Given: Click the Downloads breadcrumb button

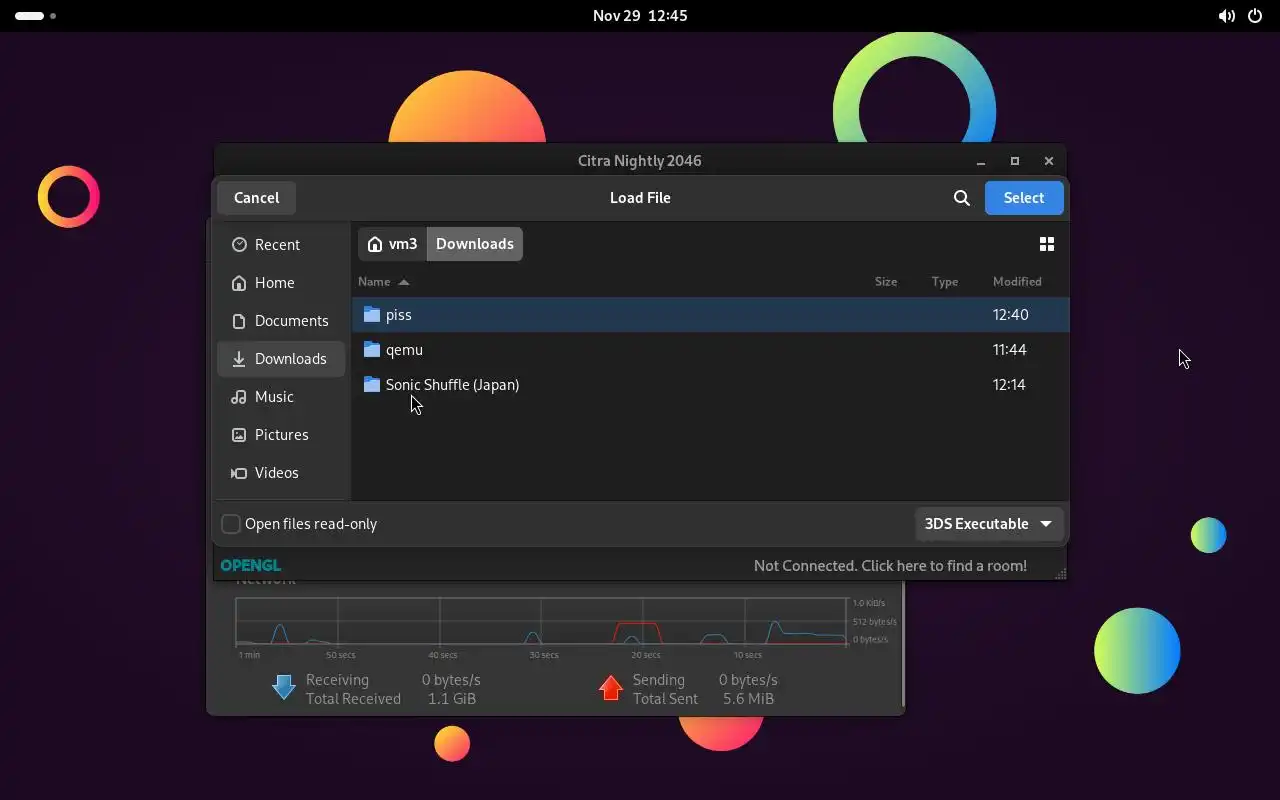Looking at the screenshot, I should tap(475, 244).
